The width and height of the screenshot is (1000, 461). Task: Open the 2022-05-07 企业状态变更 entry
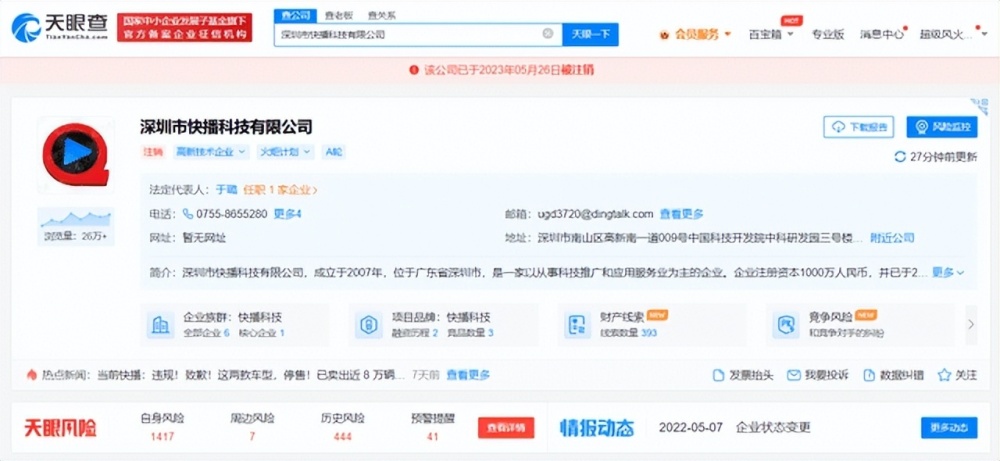tap(735, 428)
